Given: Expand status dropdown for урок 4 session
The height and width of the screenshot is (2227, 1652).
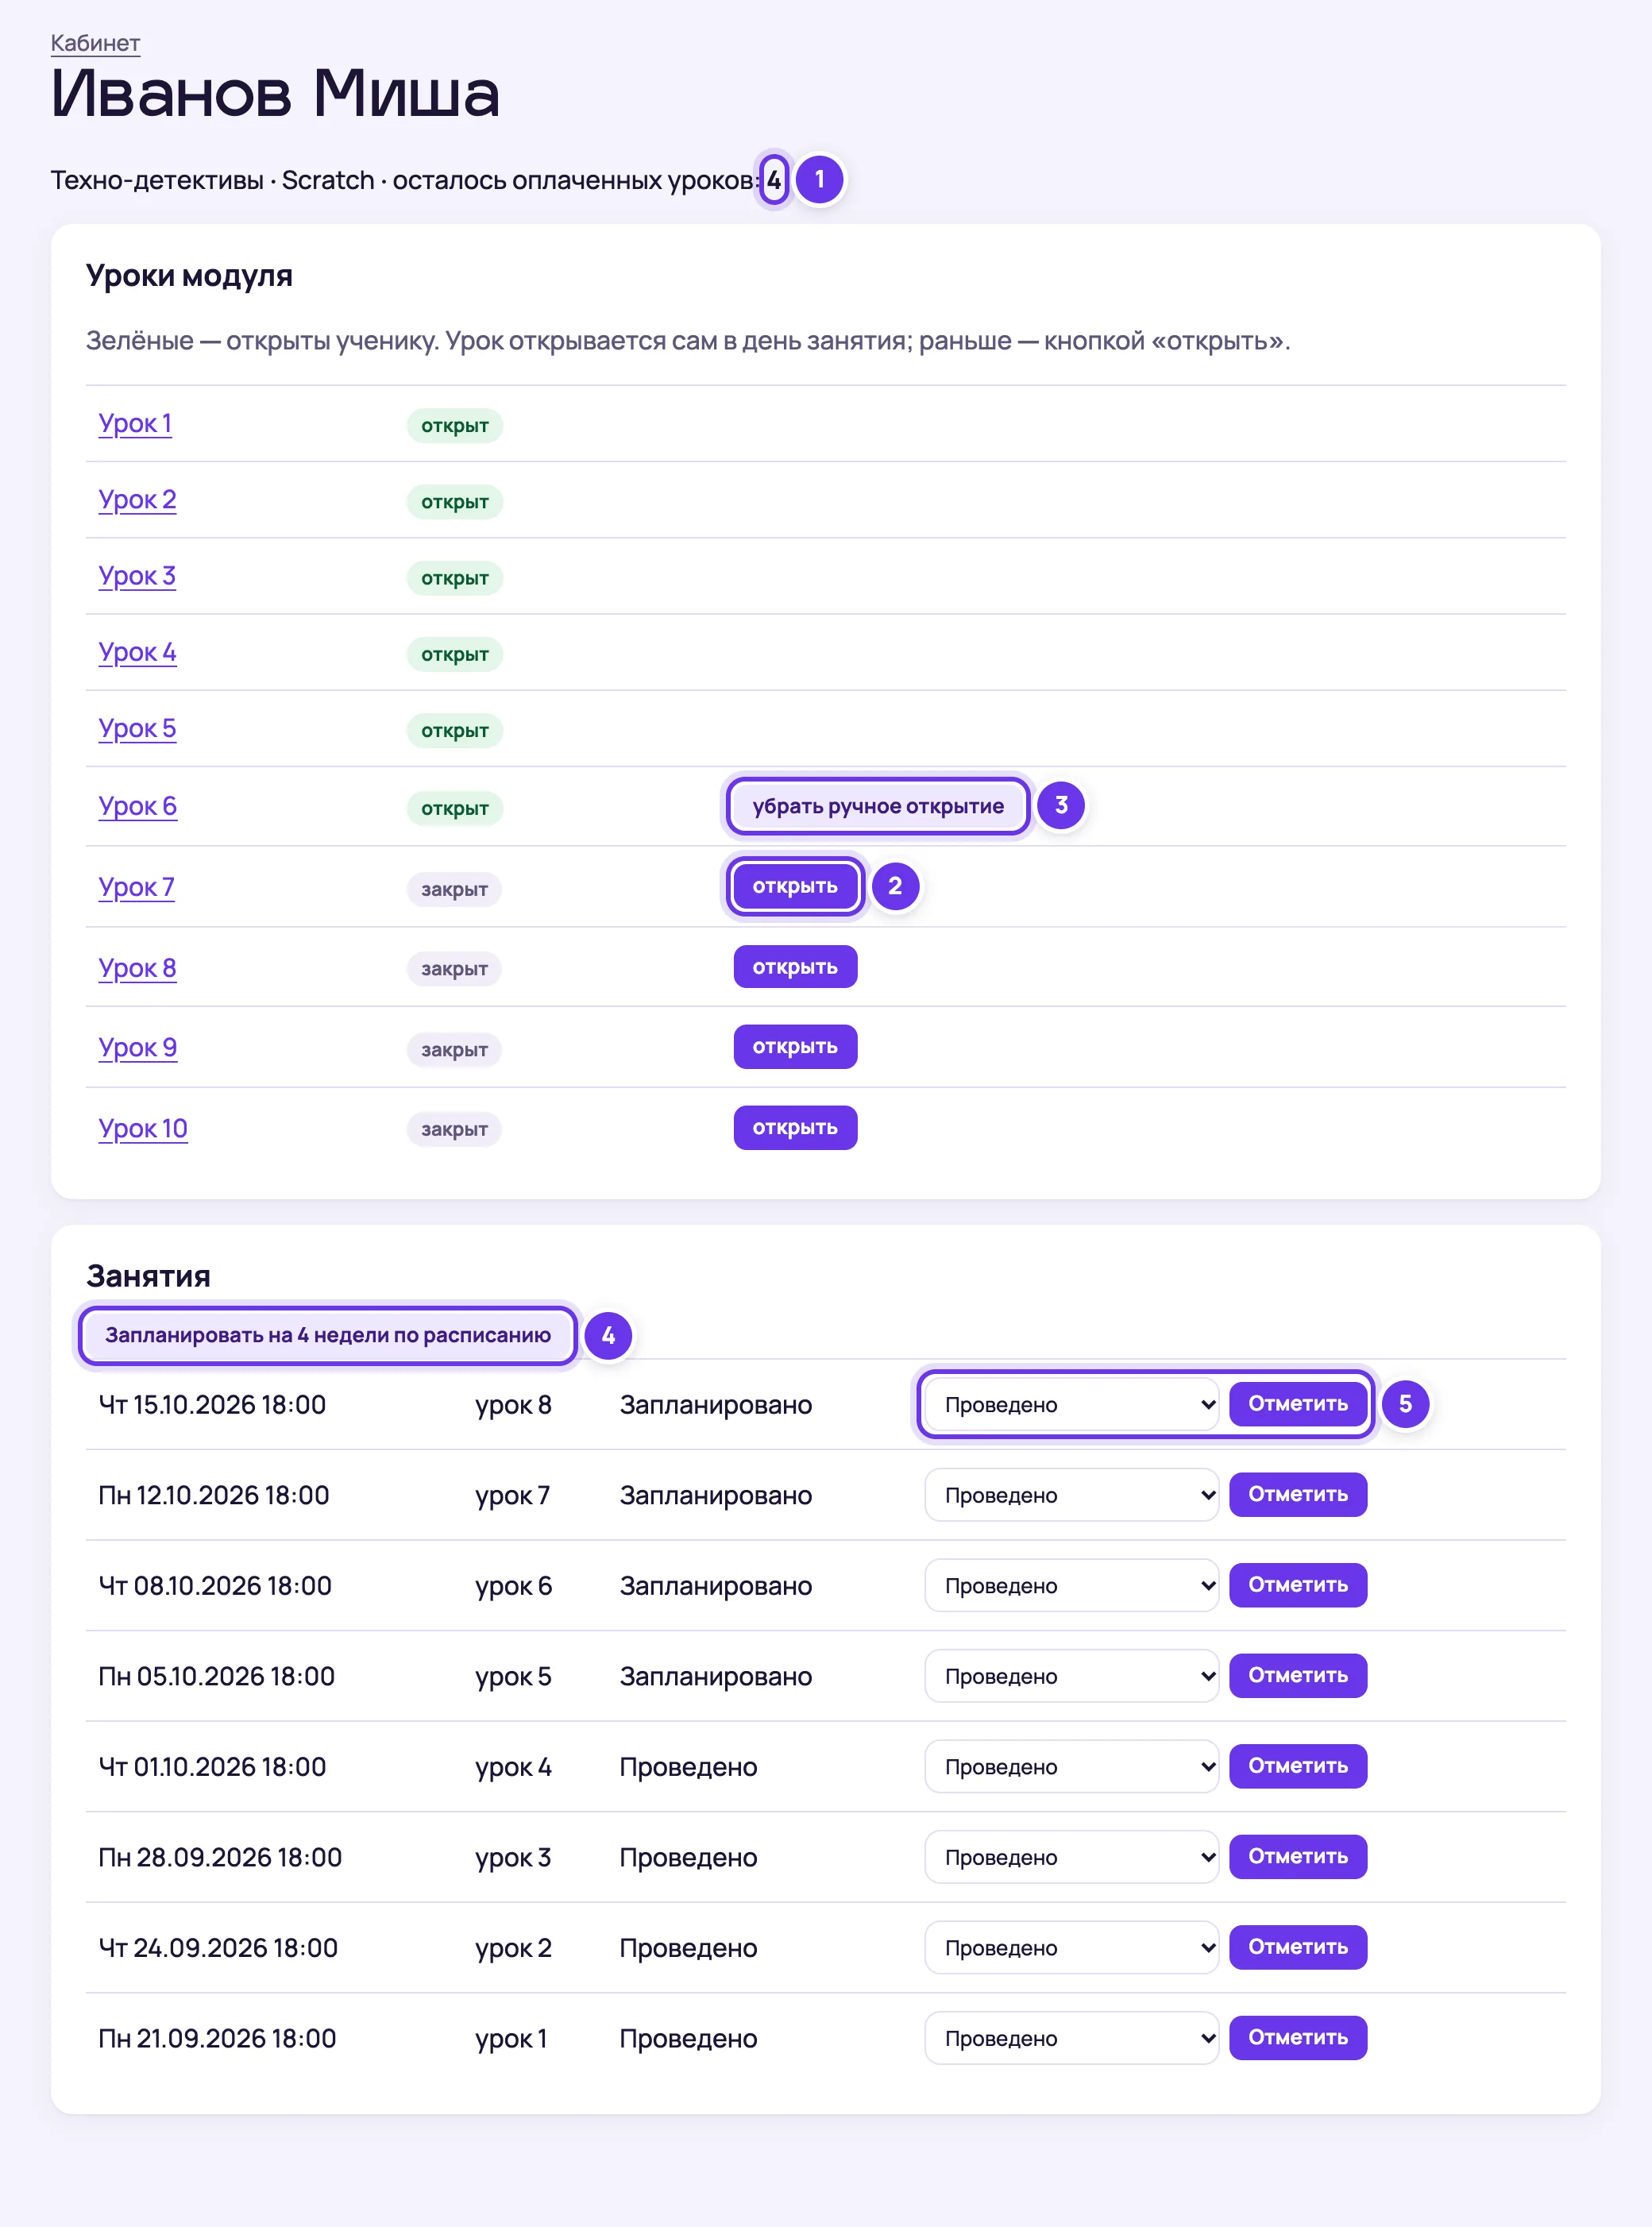Looking at the screenshot, I should 1071,1766.
